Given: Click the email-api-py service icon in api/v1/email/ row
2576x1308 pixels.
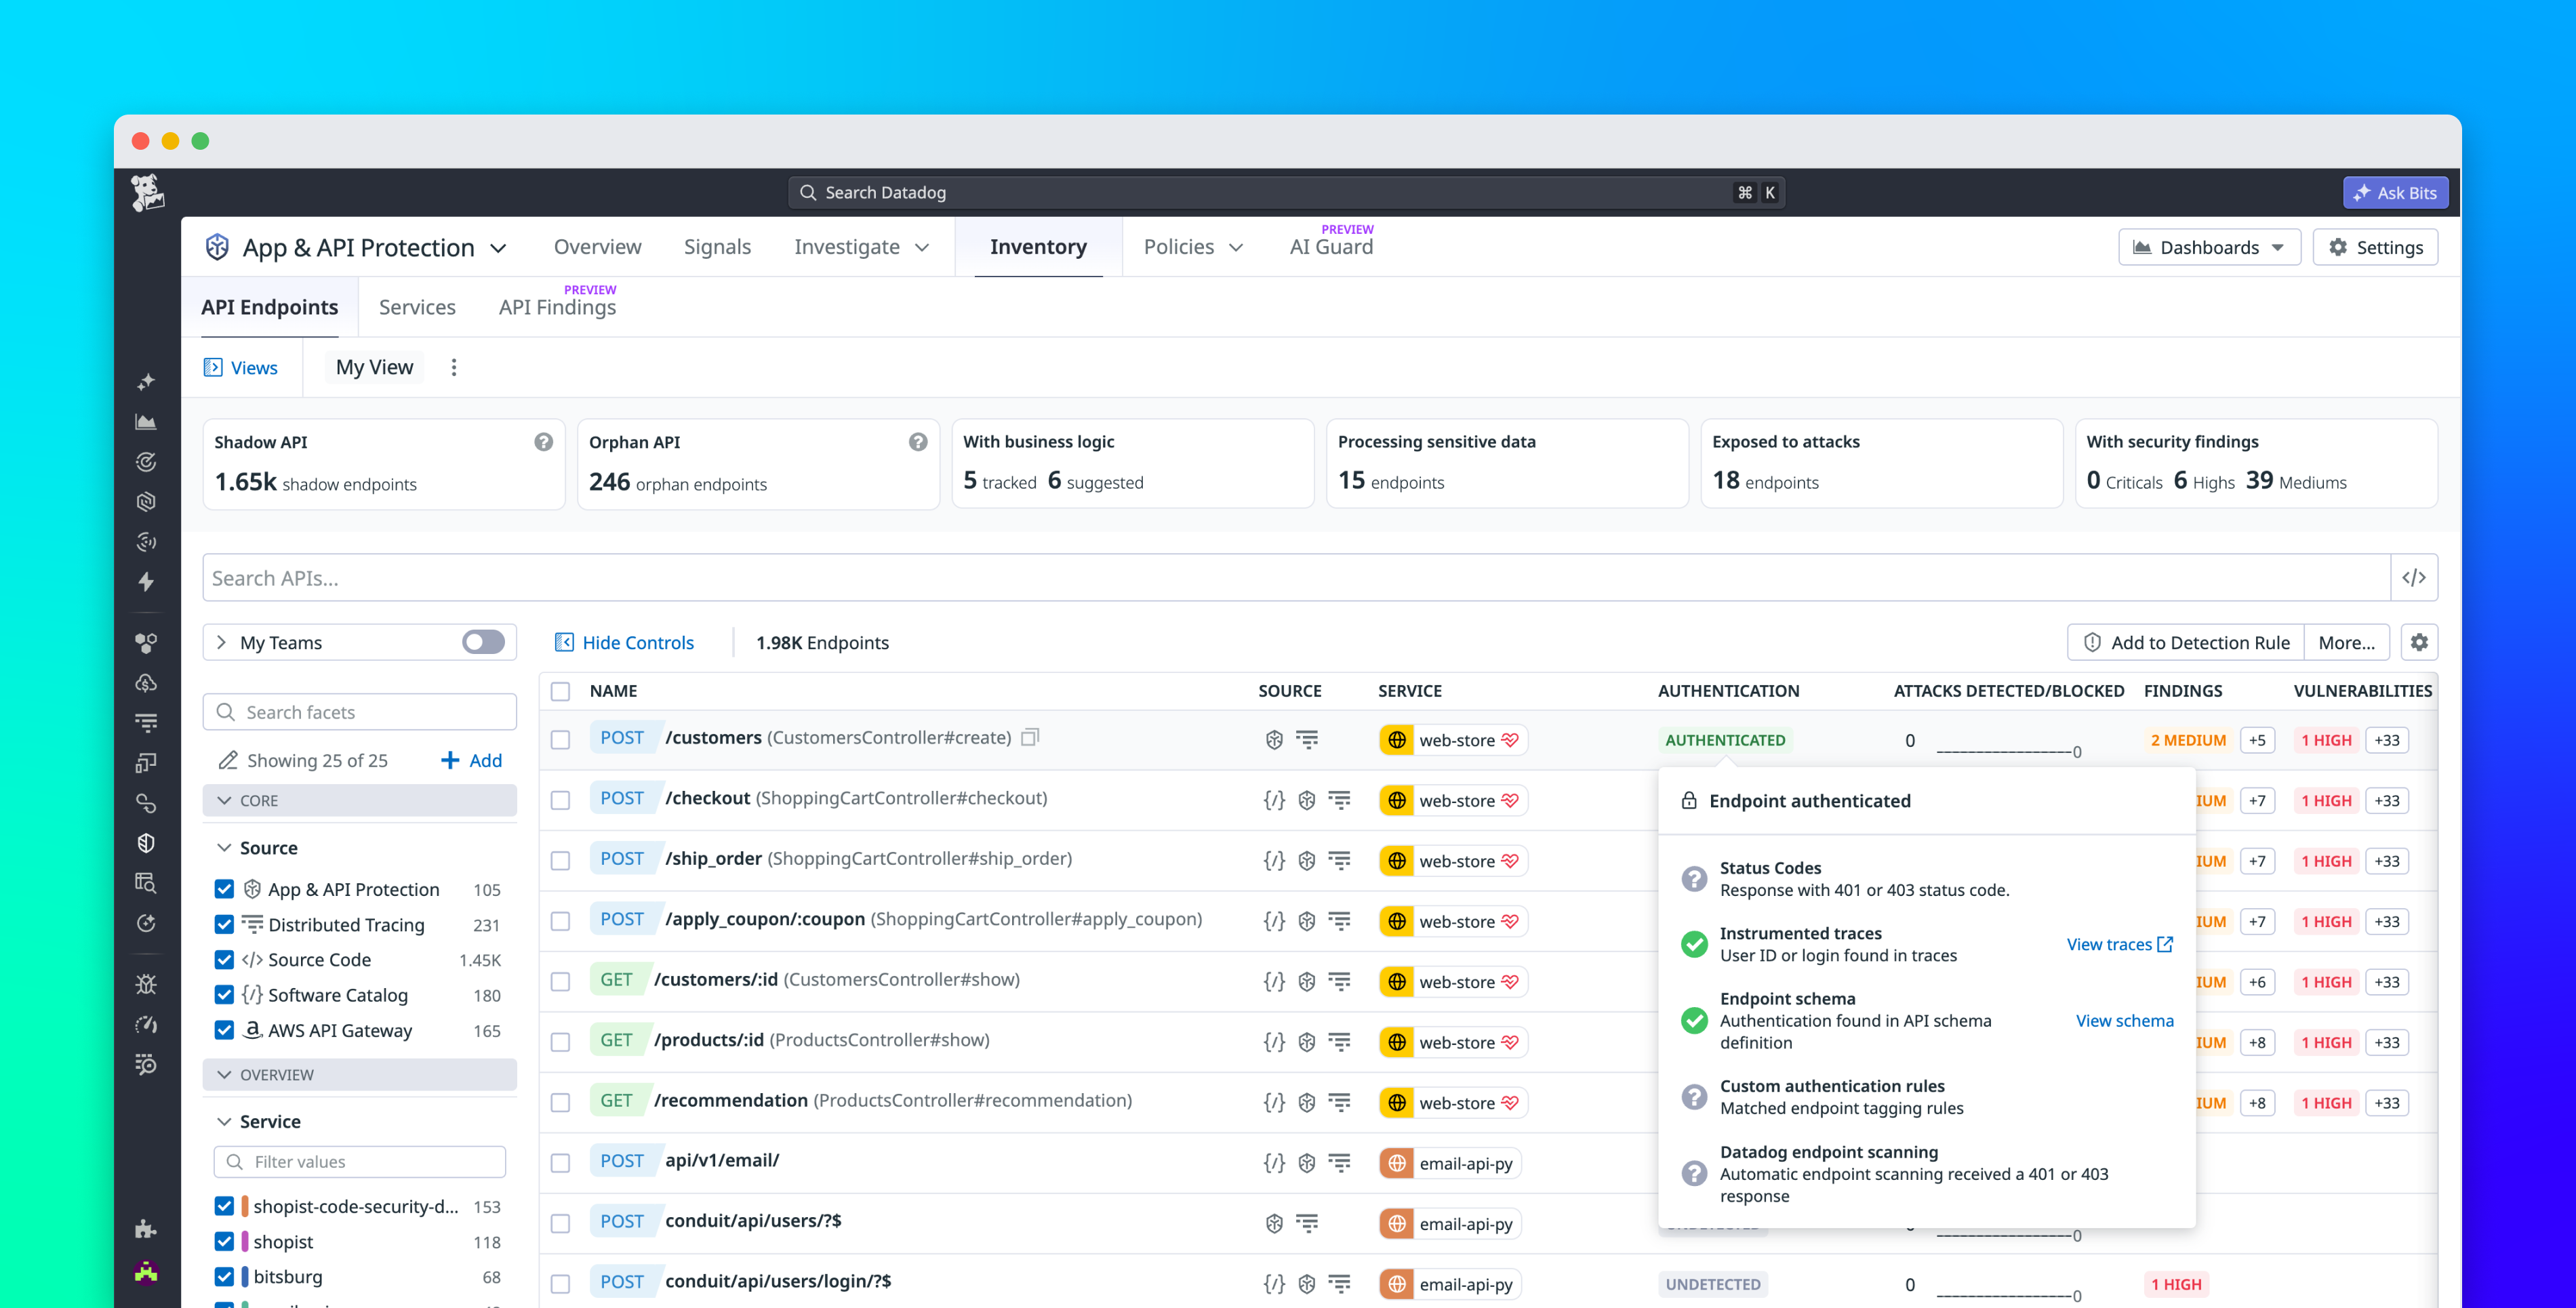Looking at the screenshot, I should 1397,1163.
